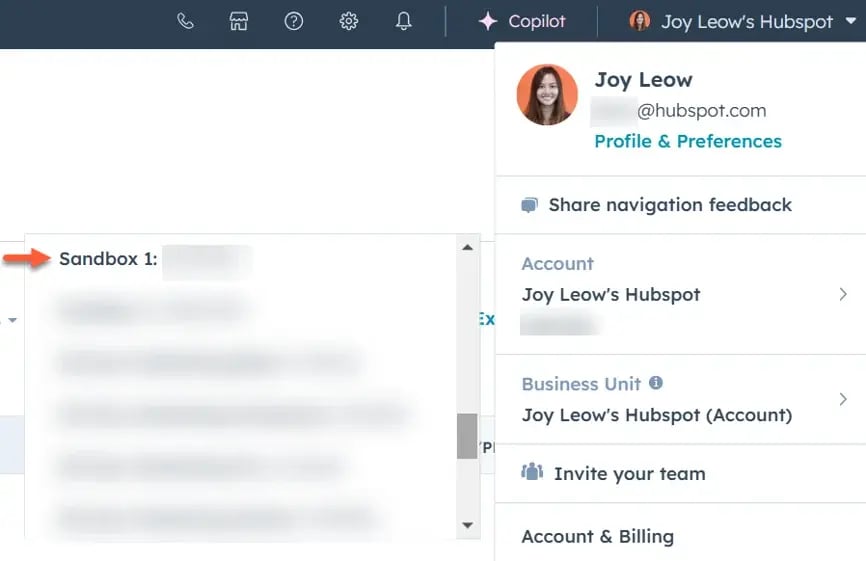Open the settings gear icon
The image size is (866, 561).
coord(348,21)
